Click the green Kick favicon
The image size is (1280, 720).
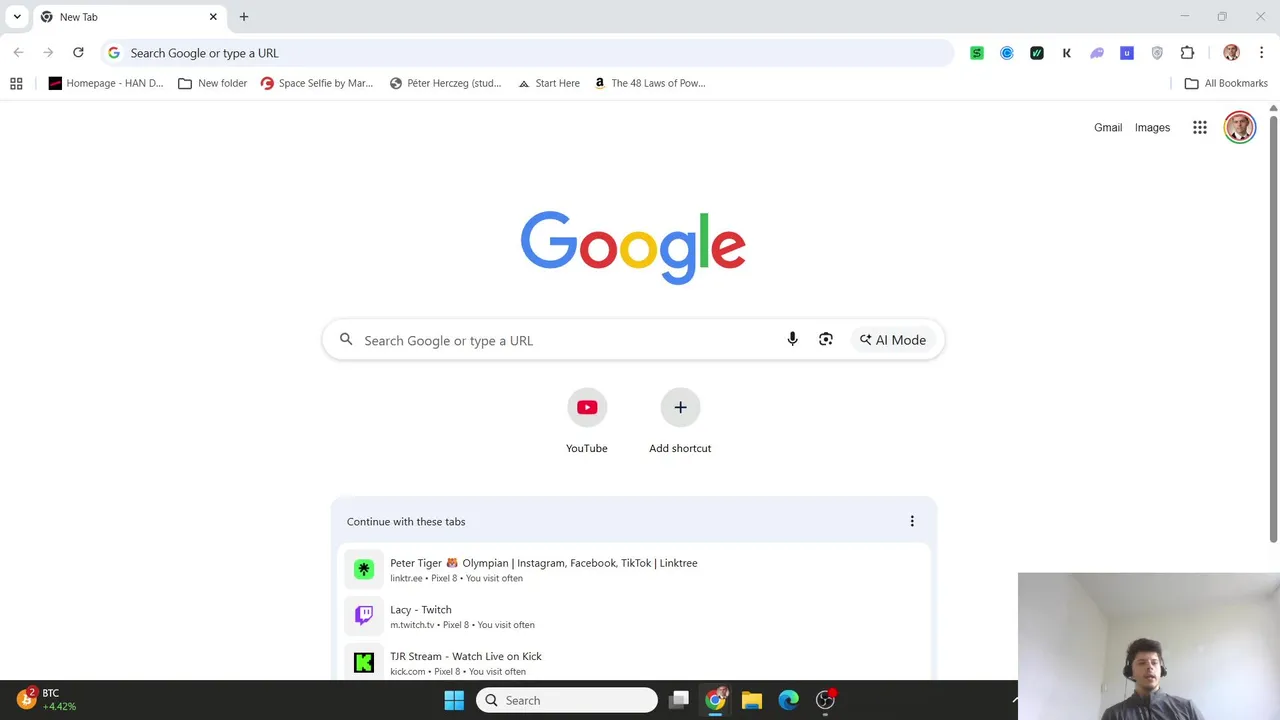(364, 662)
